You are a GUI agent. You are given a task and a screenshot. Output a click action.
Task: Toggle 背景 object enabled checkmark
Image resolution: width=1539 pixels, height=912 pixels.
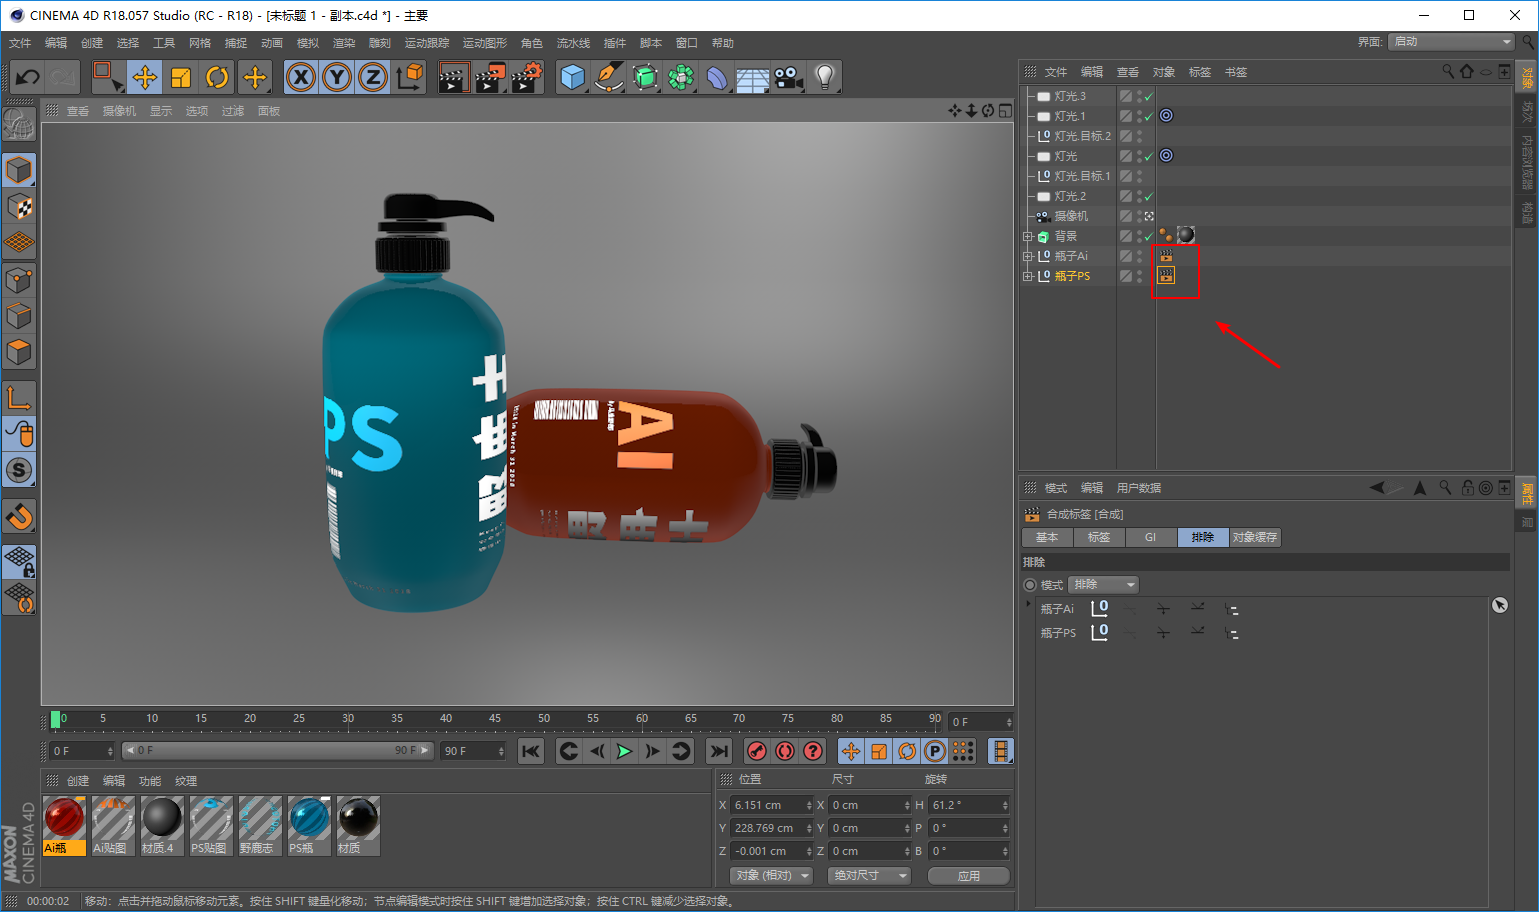tap(1149, 237)
